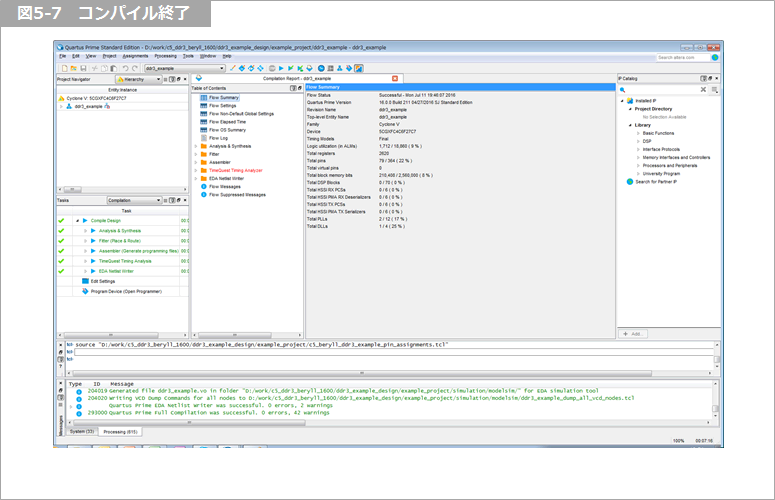Click the Start Compilation play icon in toolbar
775x500 pixels.
point(283,68)
